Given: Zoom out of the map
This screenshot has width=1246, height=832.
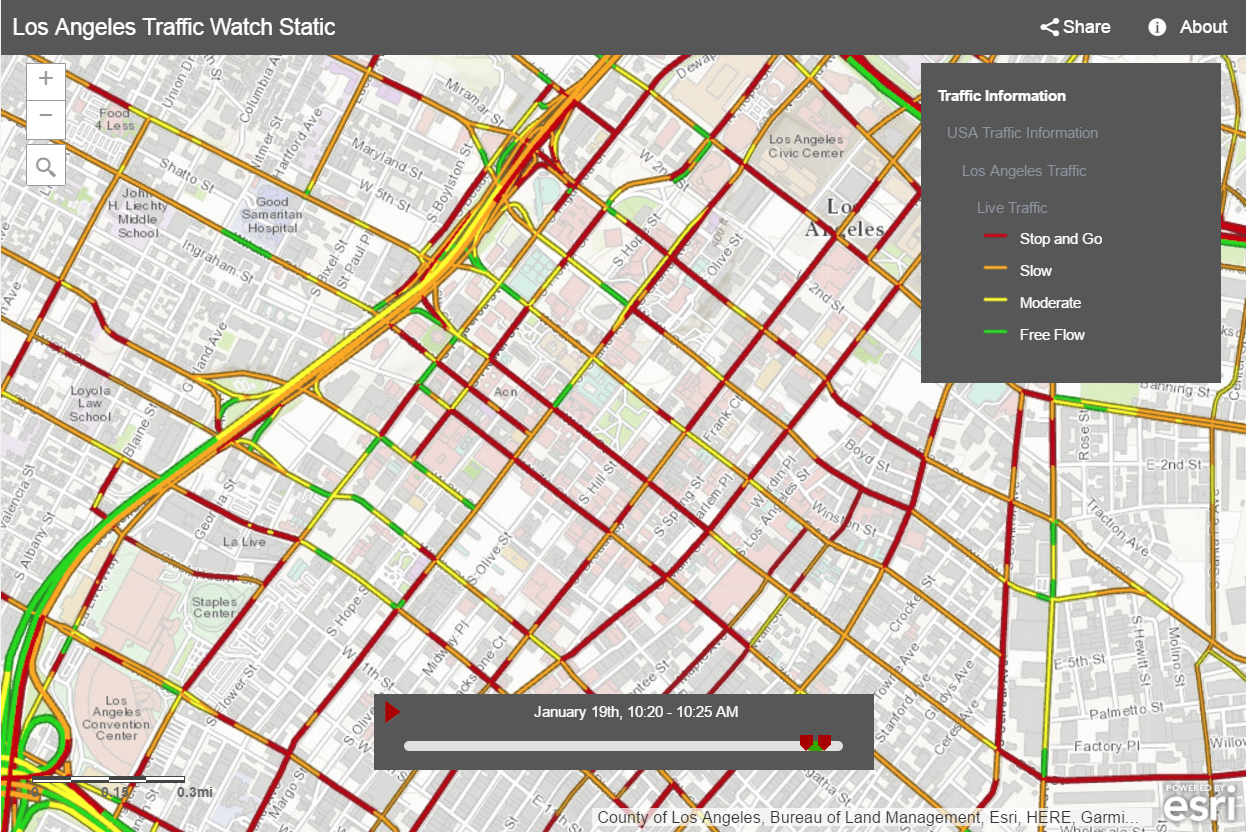Looking at the screenshot, I should [46, 119].
